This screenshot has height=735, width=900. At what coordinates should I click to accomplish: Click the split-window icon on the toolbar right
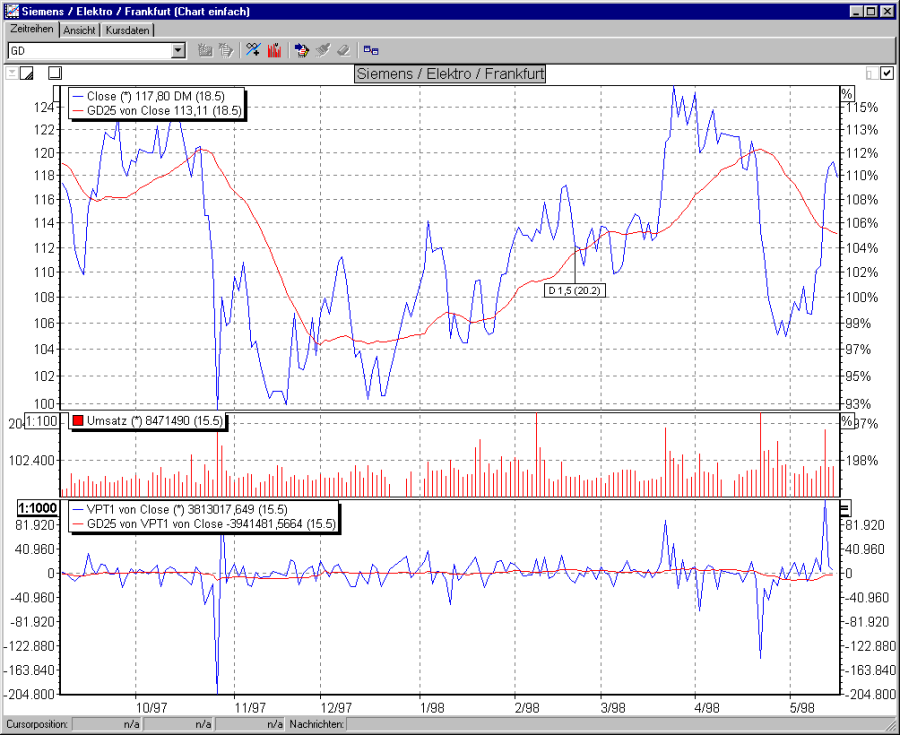[x=370, y=49]
